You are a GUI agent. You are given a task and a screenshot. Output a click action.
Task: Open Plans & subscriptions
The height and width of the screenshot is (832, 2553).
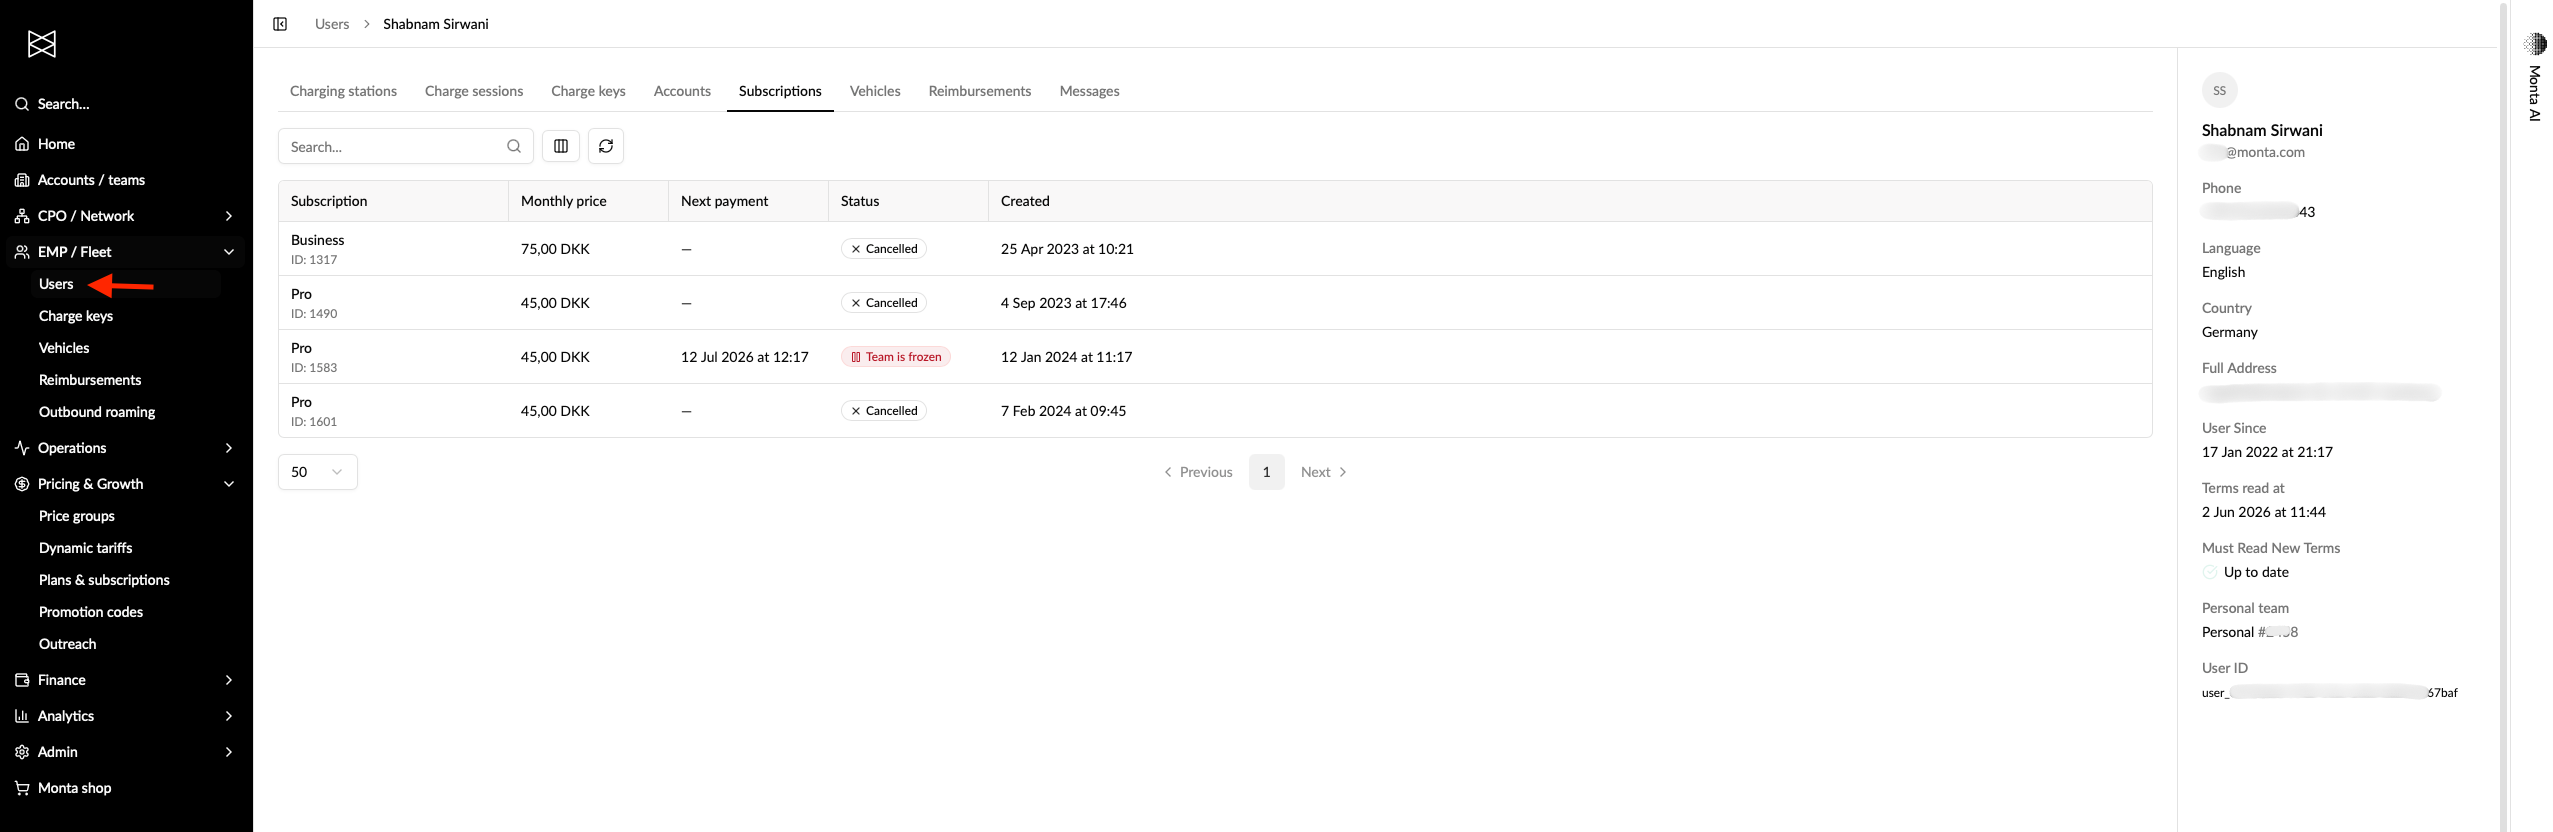(x=104, y=580)
